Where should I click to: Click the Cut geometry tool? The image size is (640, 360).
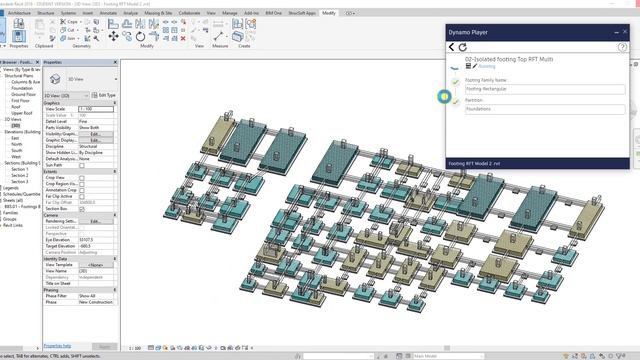(68, 30)
